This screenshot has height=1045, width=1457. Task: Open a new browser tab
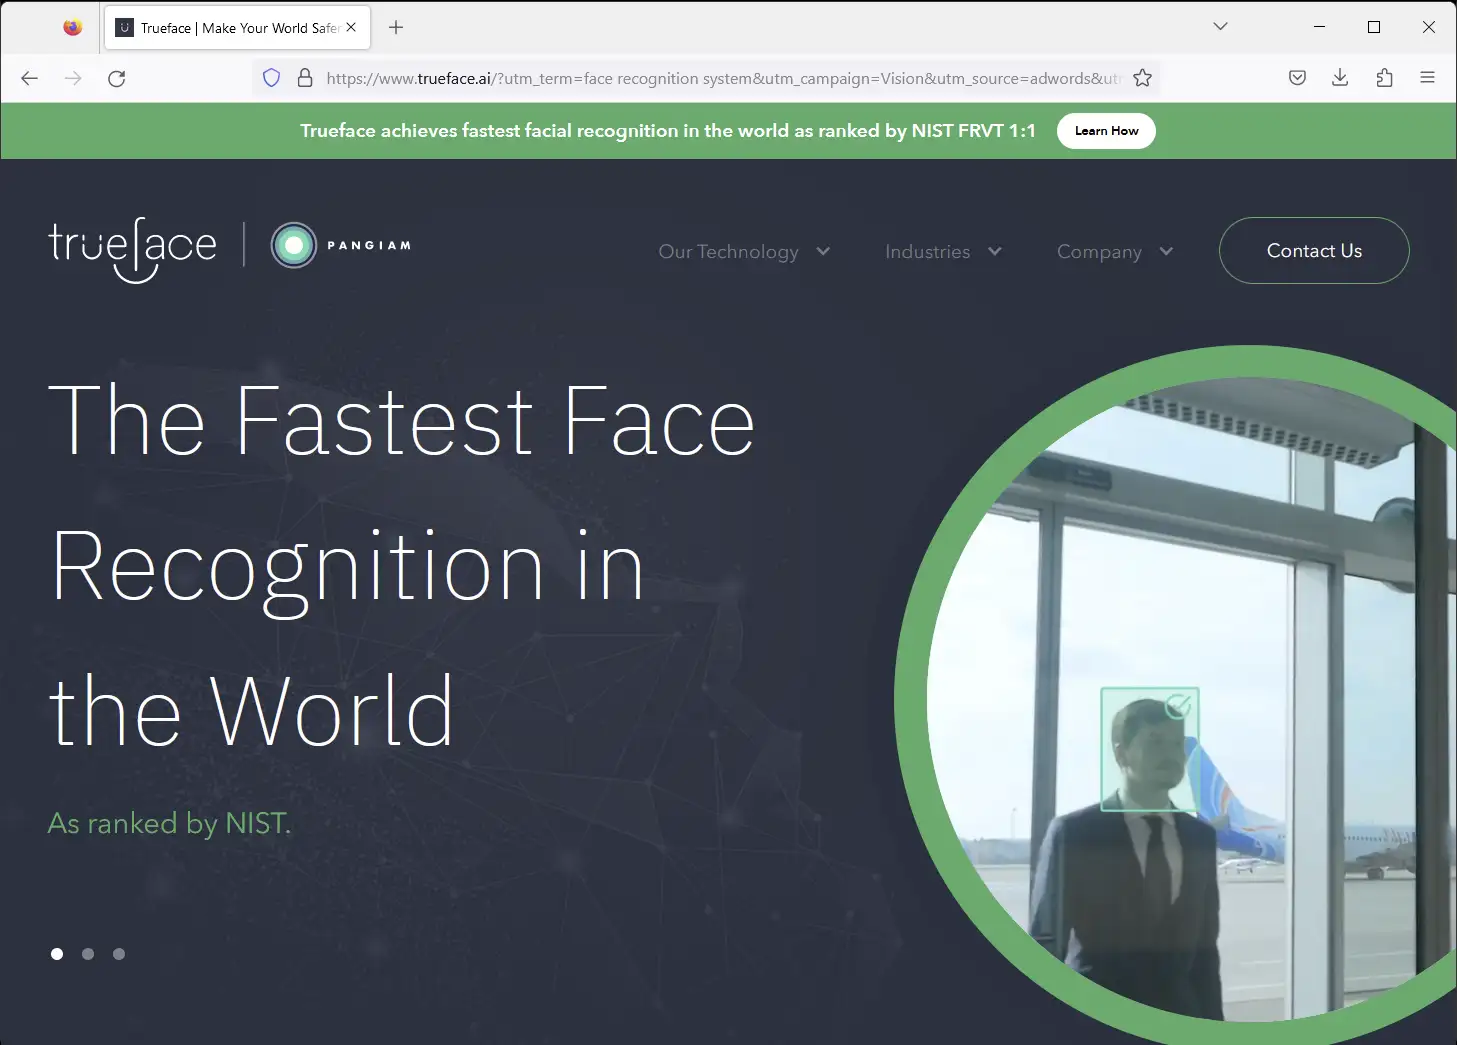click(395, 27)
